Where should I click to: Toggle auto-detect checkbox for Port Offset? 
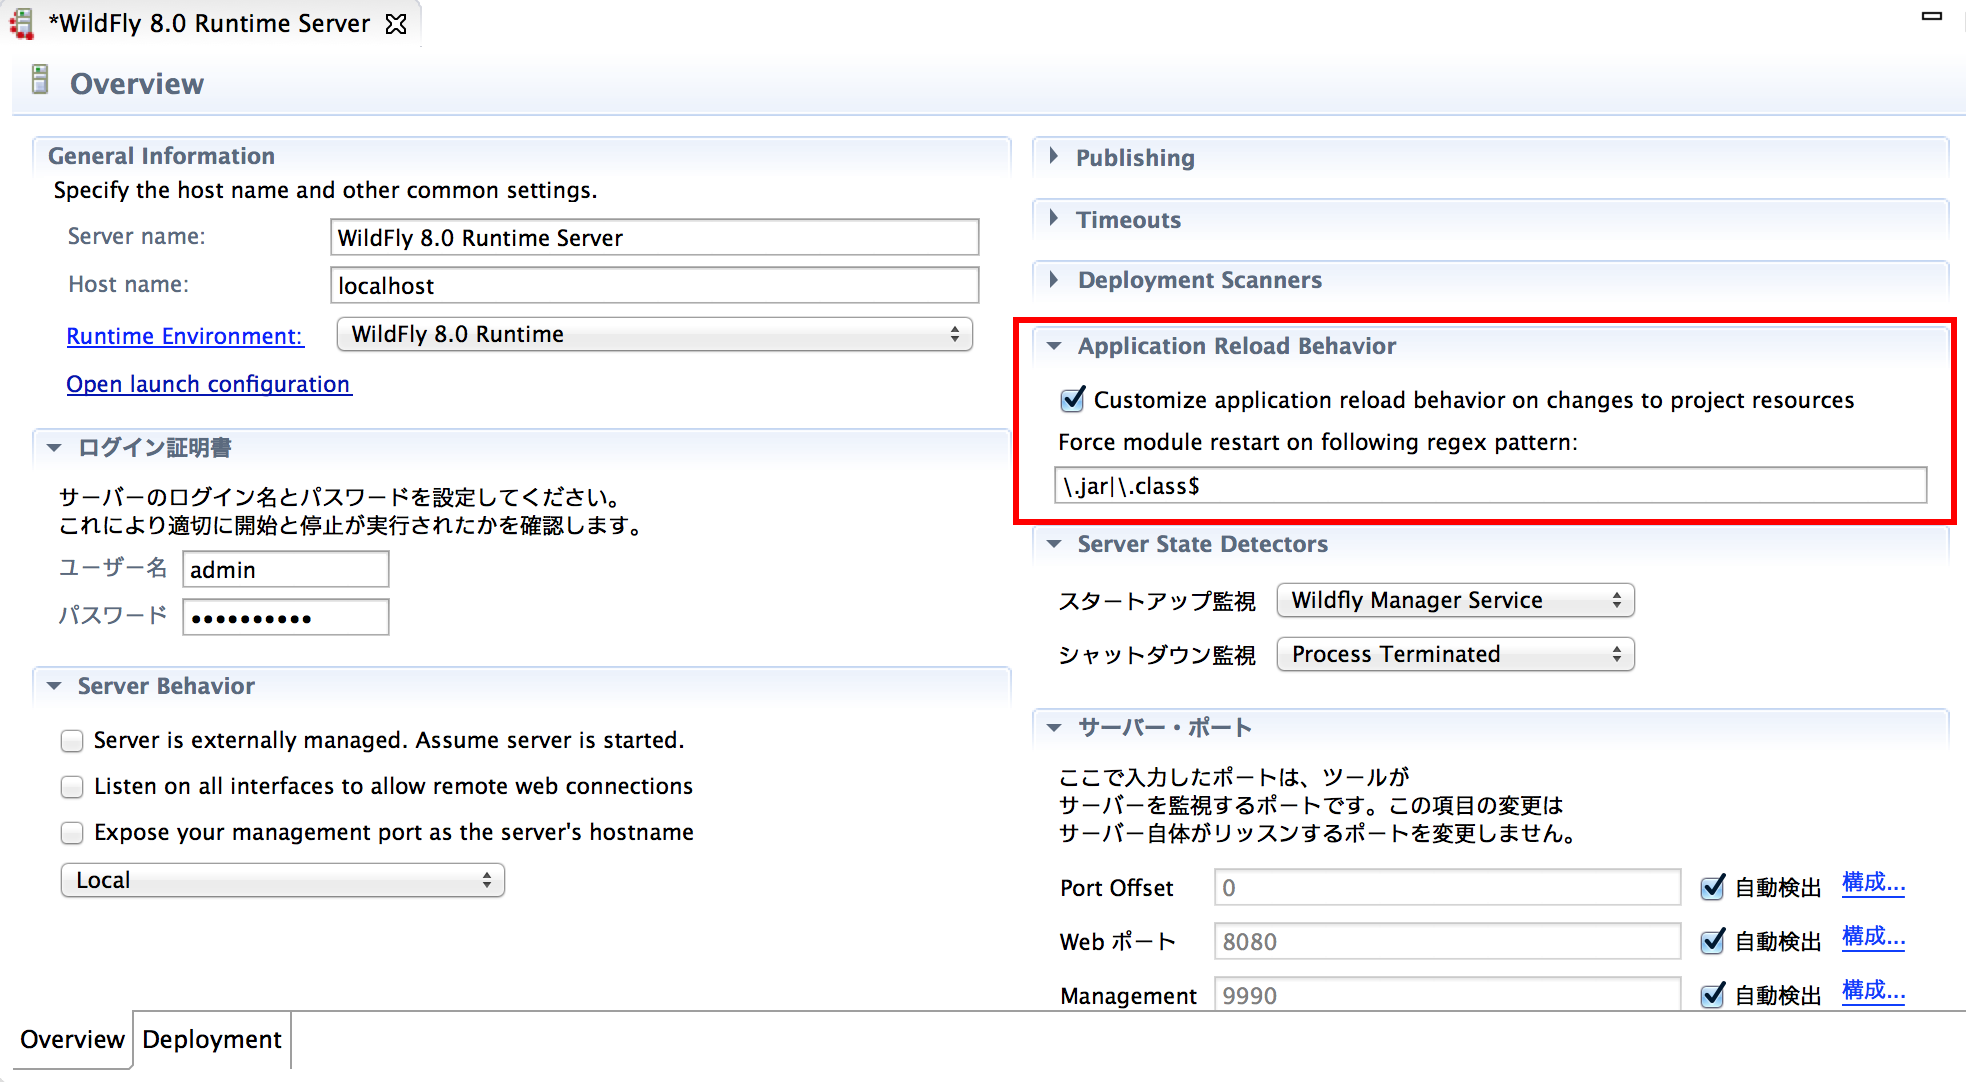pyautogui.click(x=1713, y=887)
